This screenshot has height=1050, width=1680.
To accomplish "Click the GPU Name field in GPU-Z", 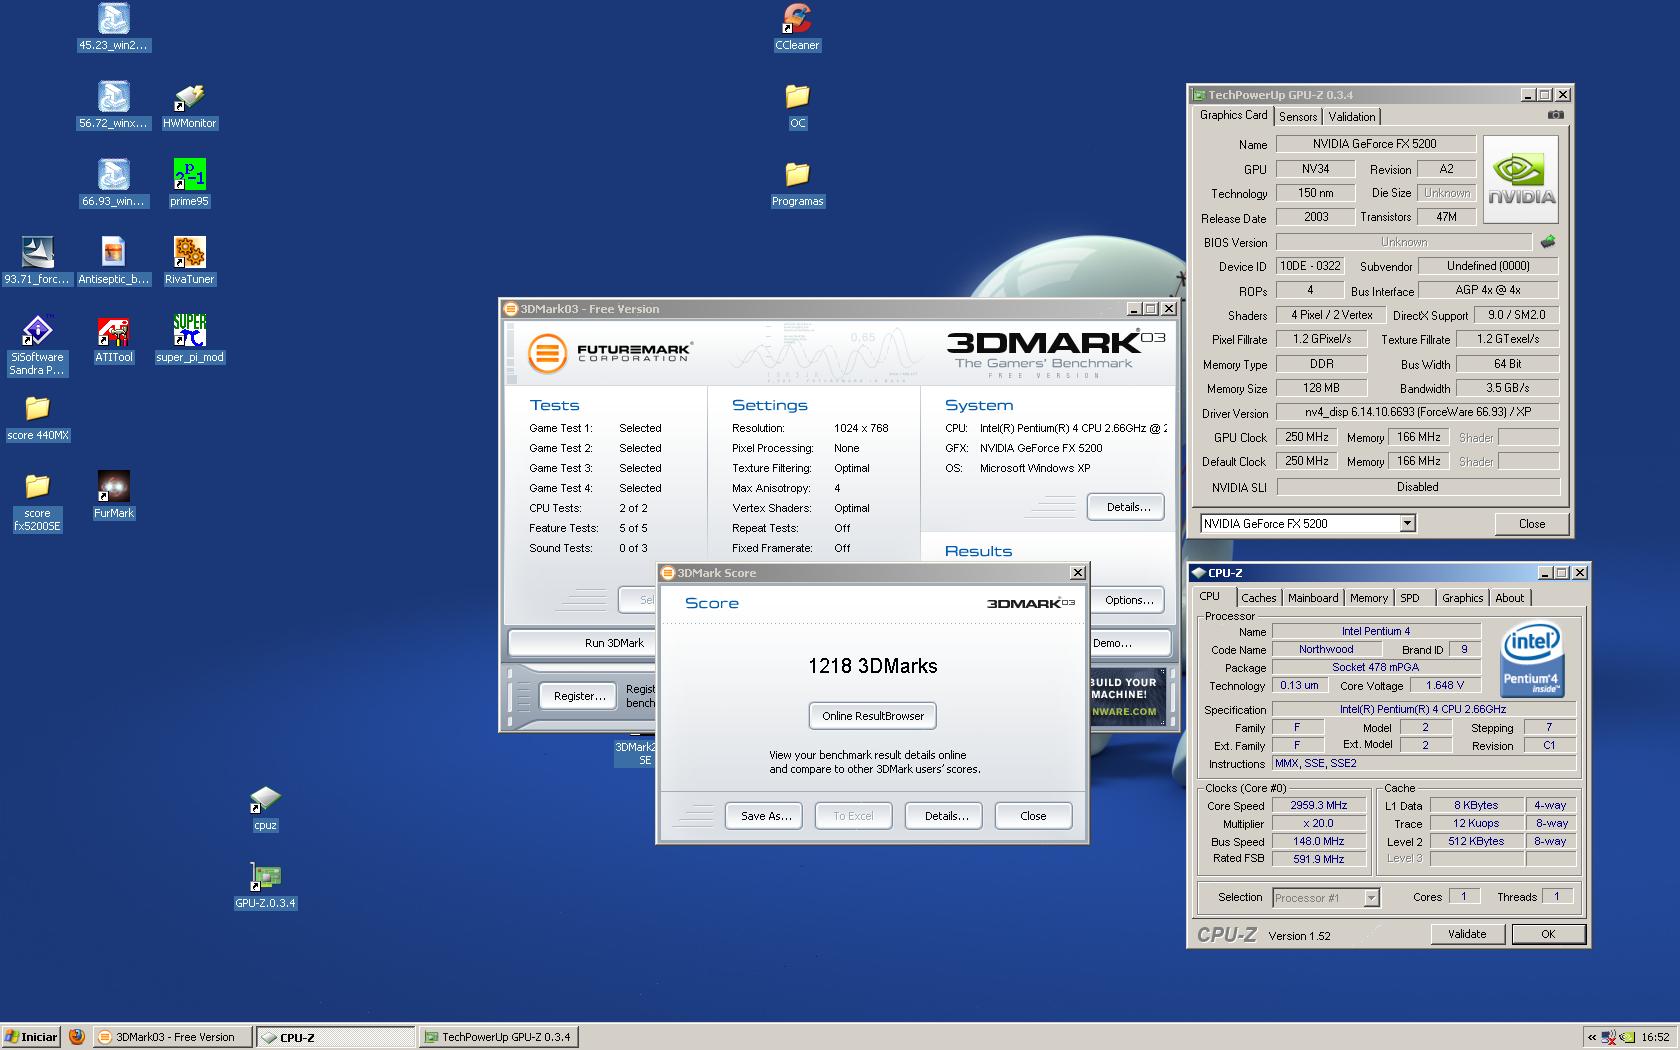I will click(x=1376, y=144).
